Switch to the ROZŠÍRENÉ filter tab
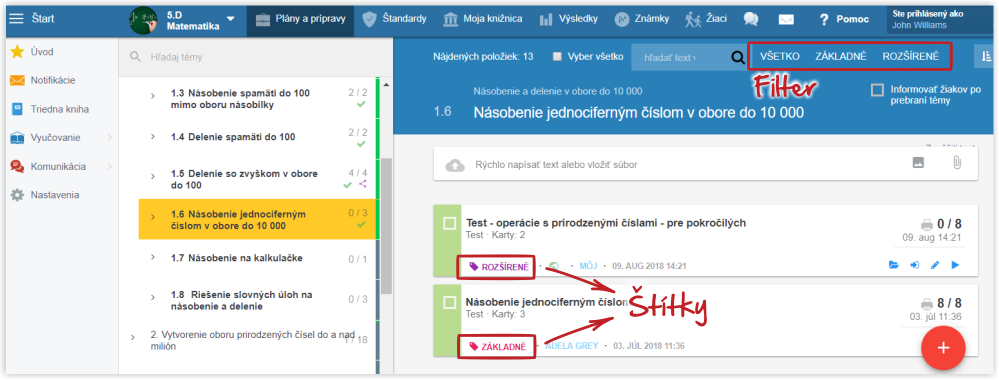This screenshot has height=380, width=999. [910, 56]
